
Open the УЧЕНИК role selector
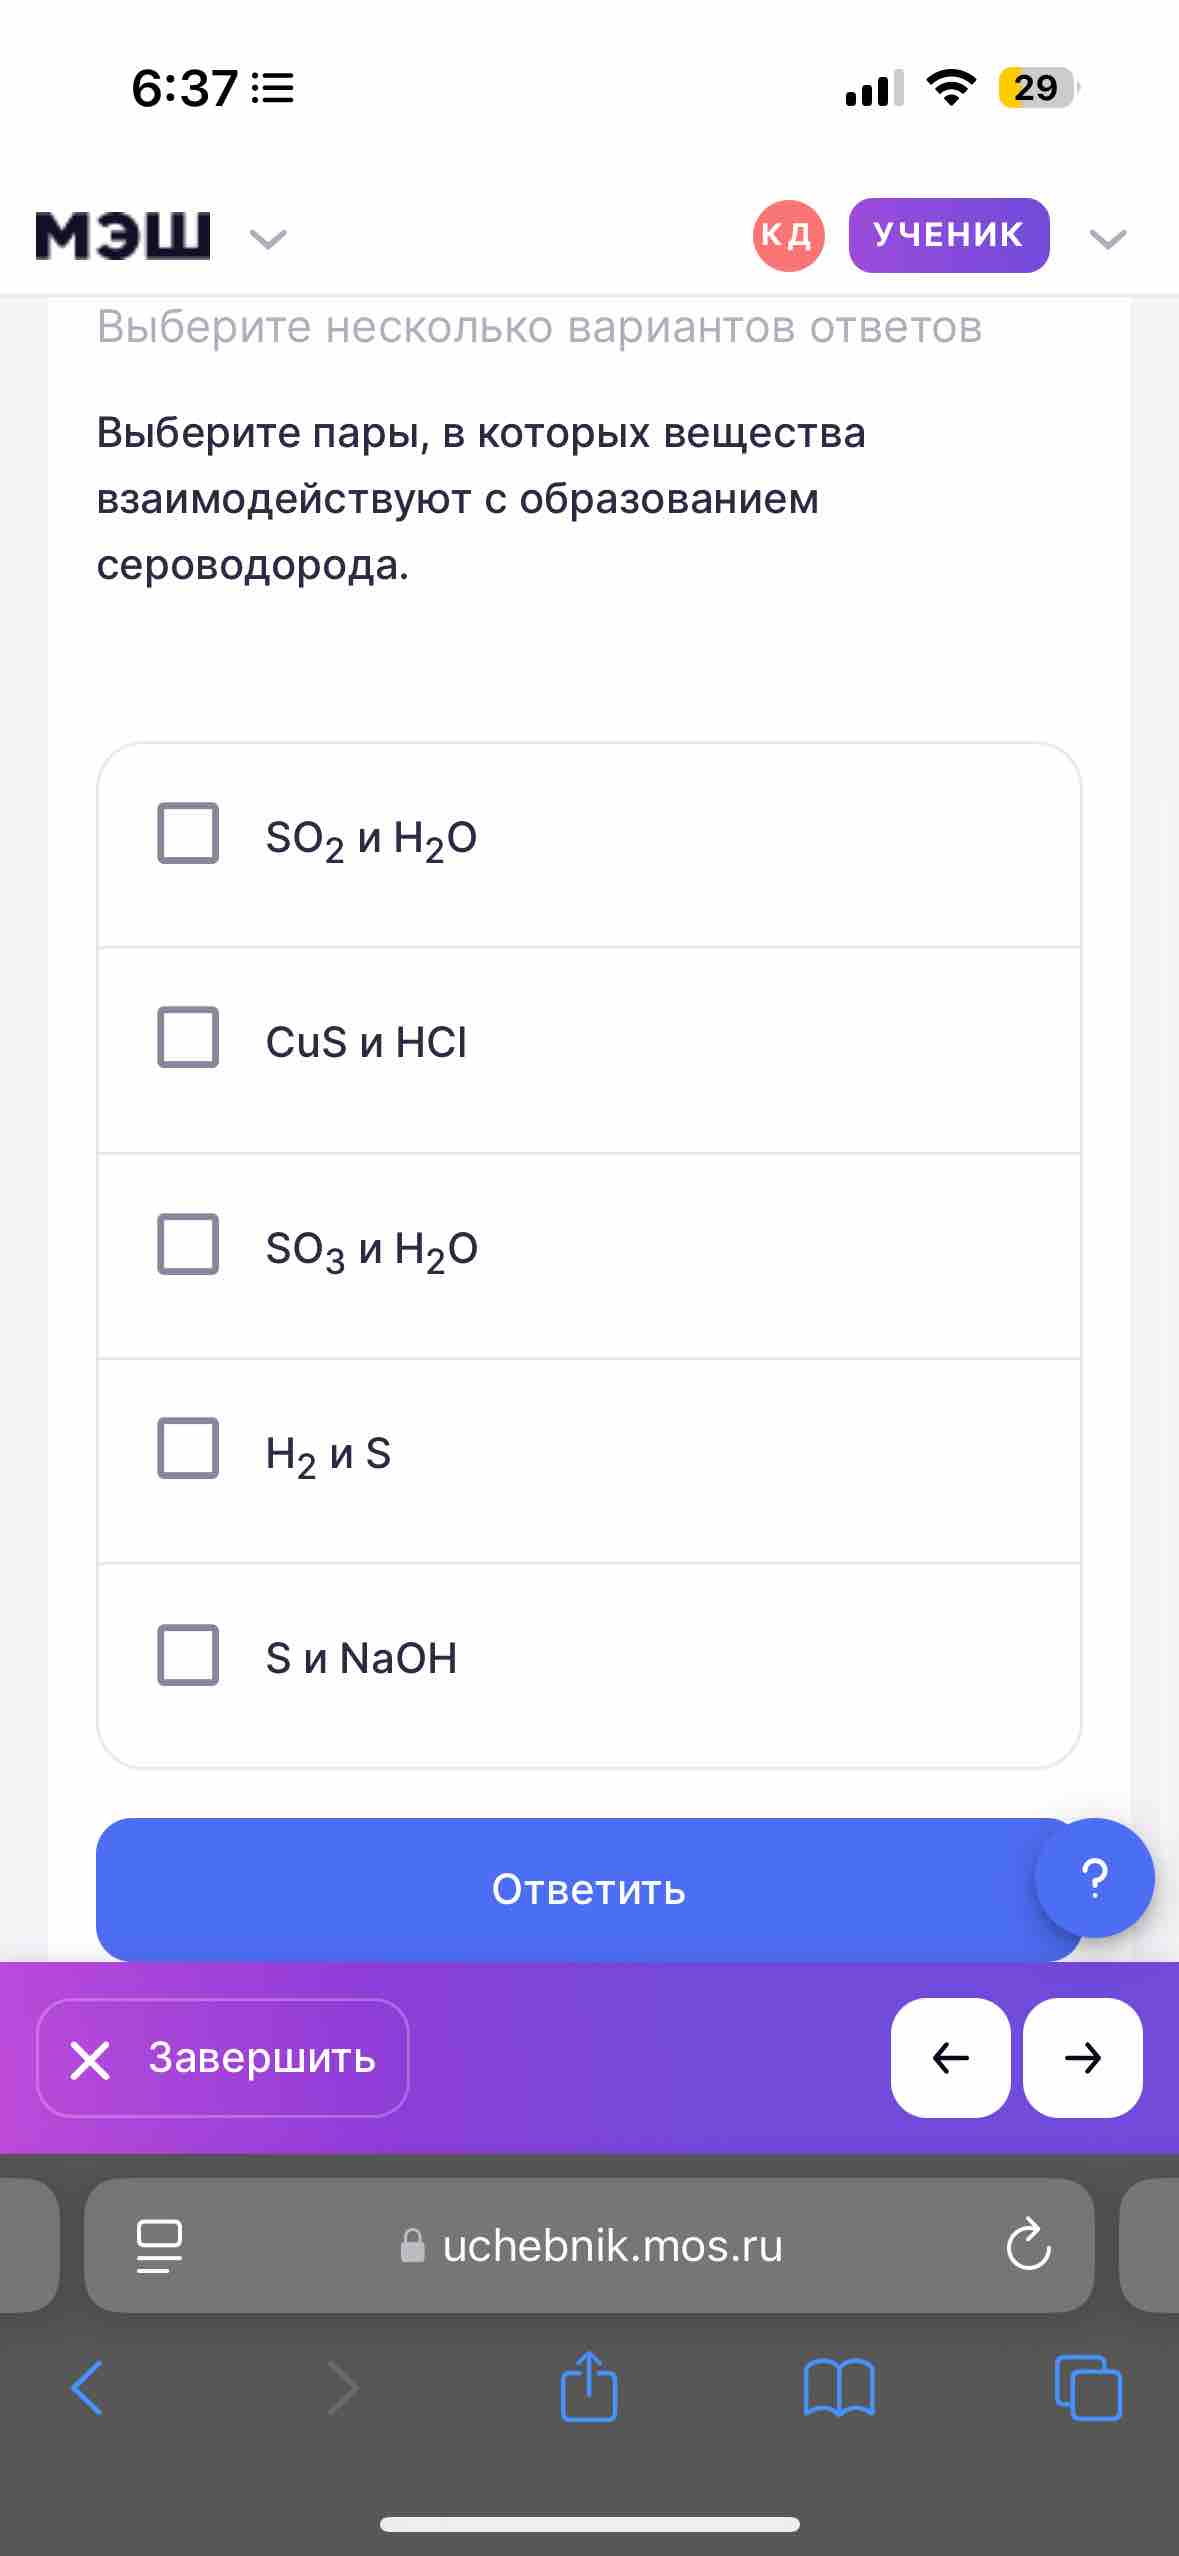click(949, 235)
